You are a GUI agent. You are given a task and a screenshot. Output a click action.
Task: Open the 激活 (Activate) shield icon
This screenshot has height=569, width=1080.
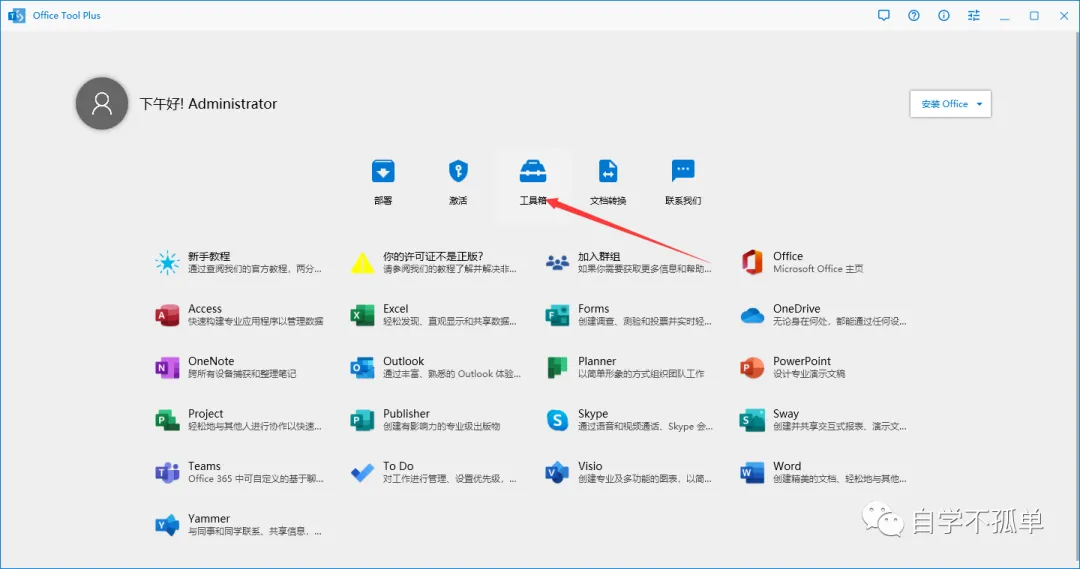[458, 171]
